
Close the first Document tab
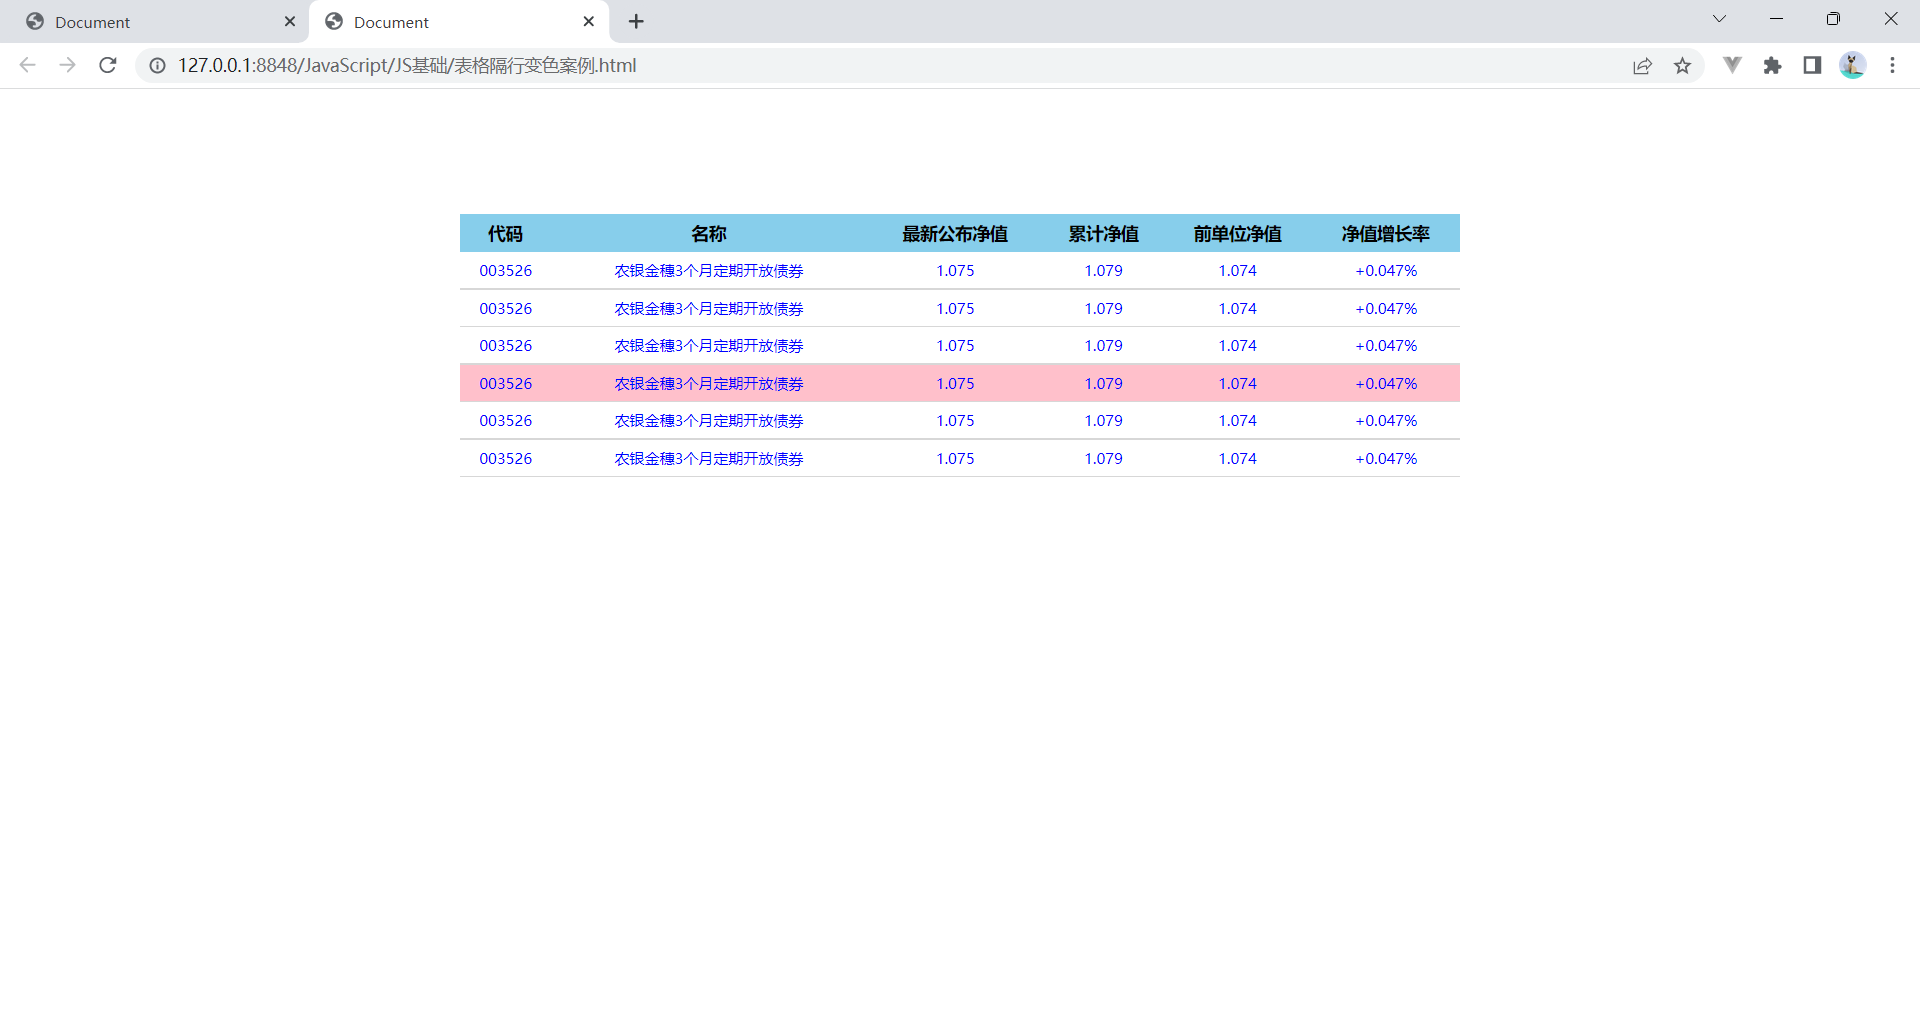tap(290, 21)
